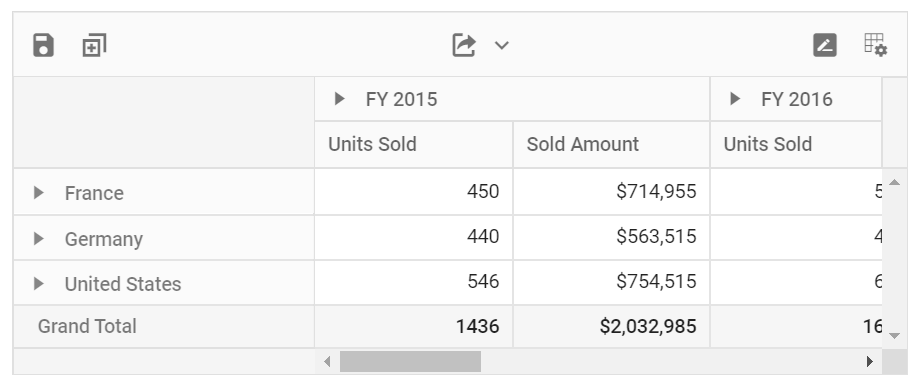
Task: Click the vertical scrollbar up arrow
Action: (x=894, y=182)
